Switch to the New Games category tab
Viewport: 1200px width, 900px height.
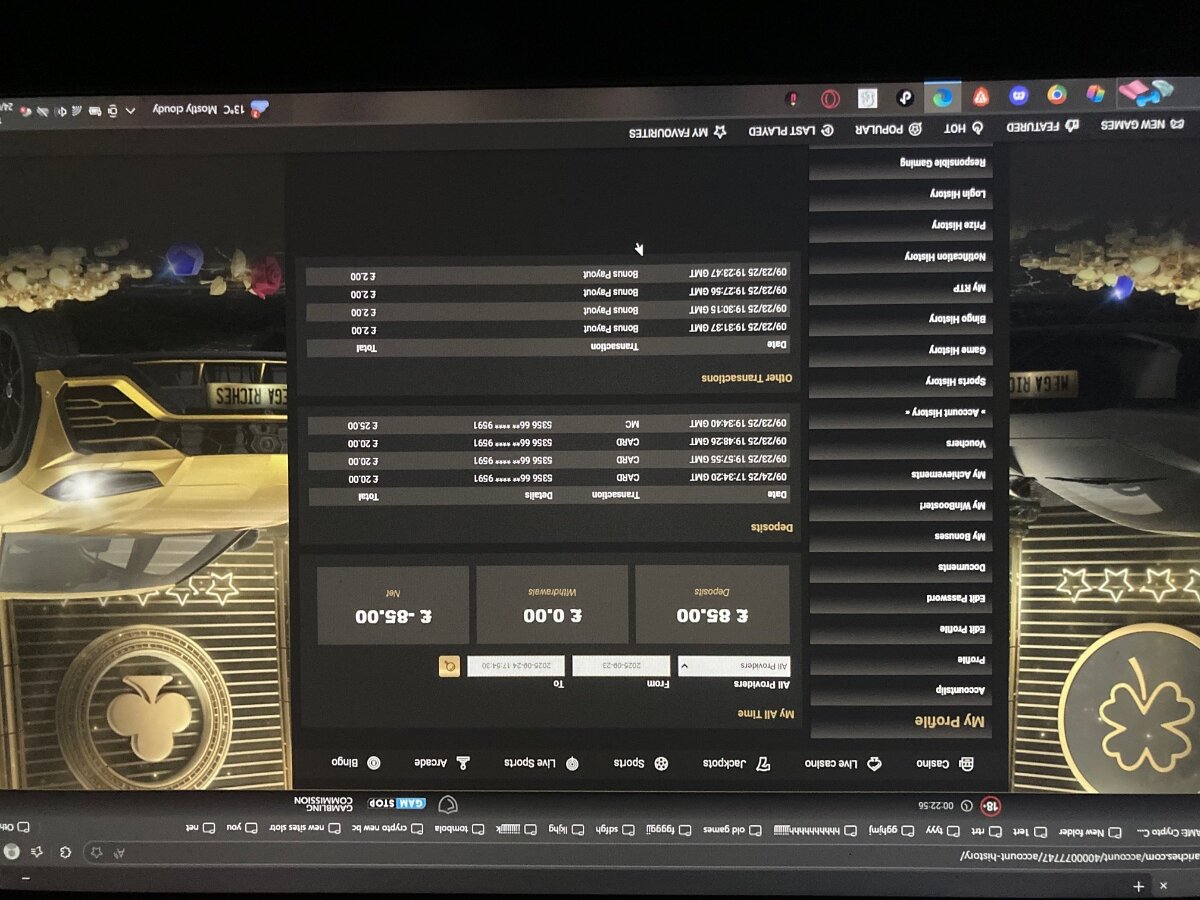[1140, 126]
